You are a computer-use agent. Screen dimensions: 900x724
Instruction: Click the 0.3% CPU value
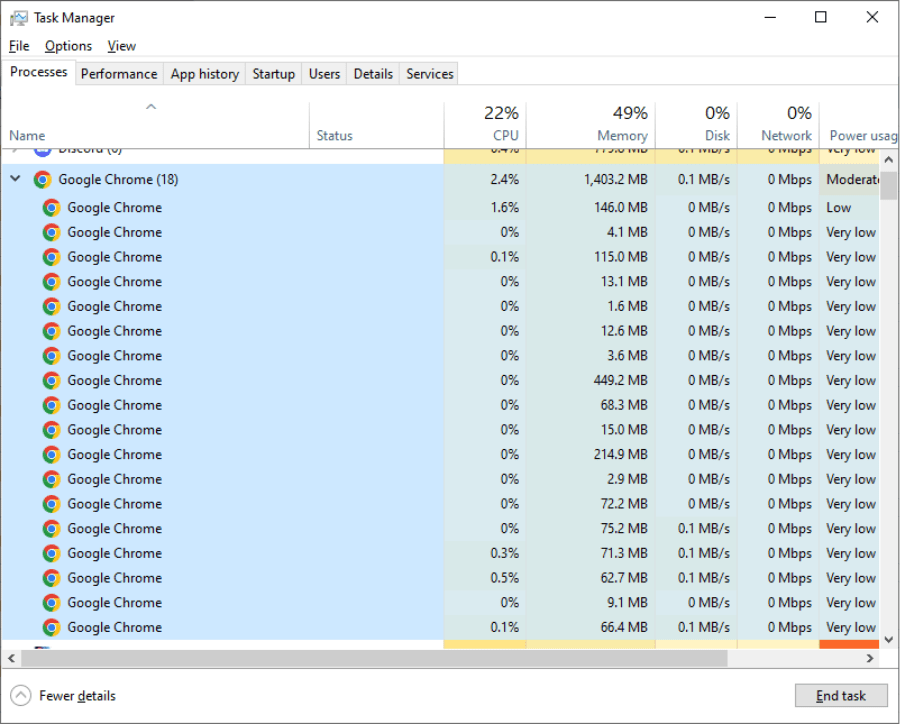click(x=505, y=553)
